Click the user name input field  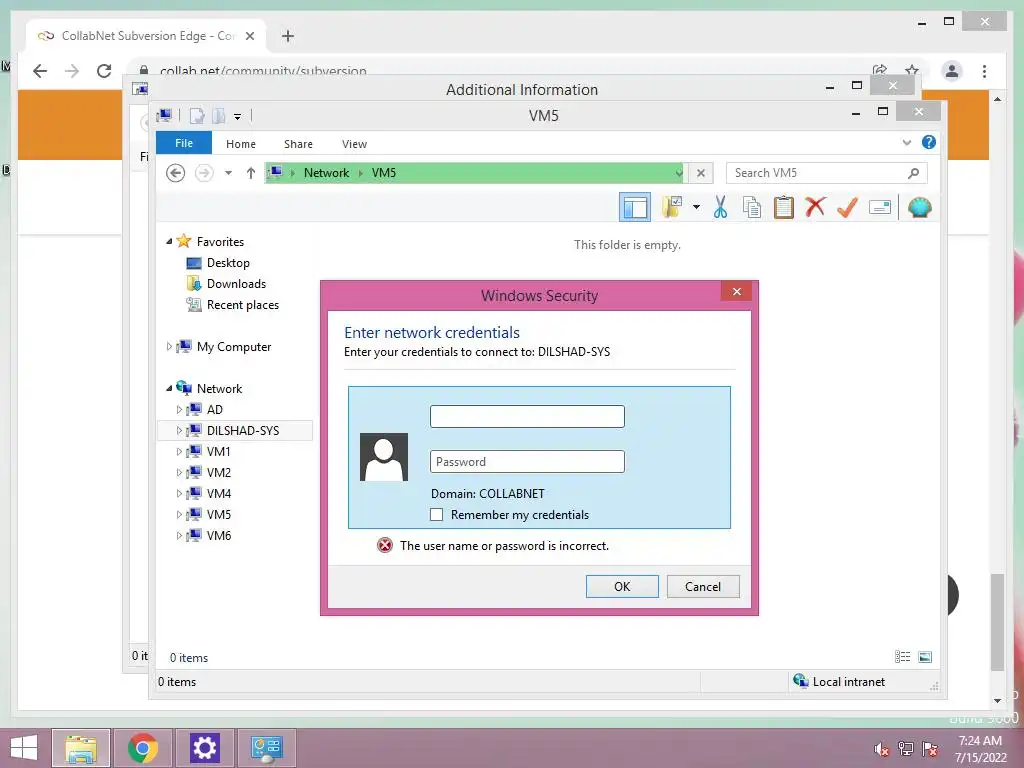(x=527, y=417)
